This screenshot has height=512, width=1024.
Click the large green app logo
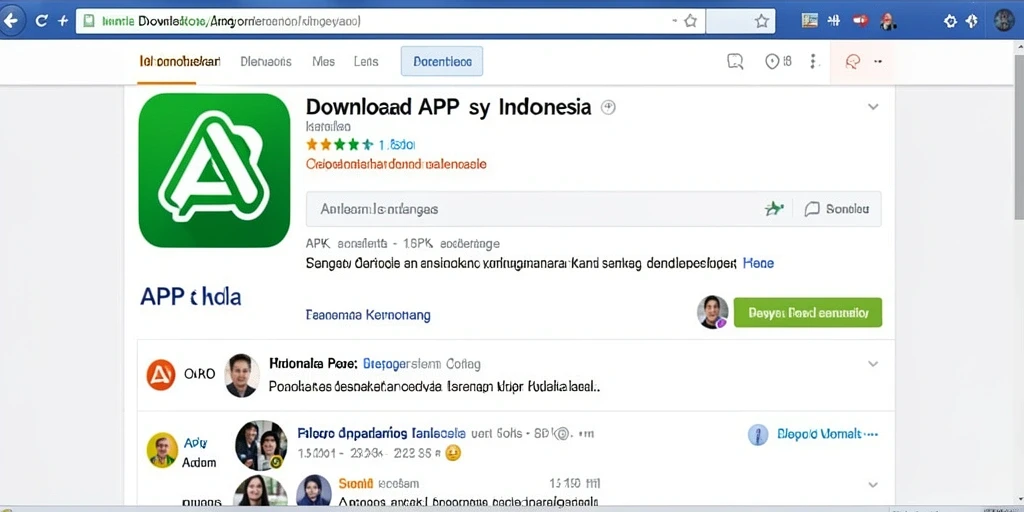[x=214, y=170]
